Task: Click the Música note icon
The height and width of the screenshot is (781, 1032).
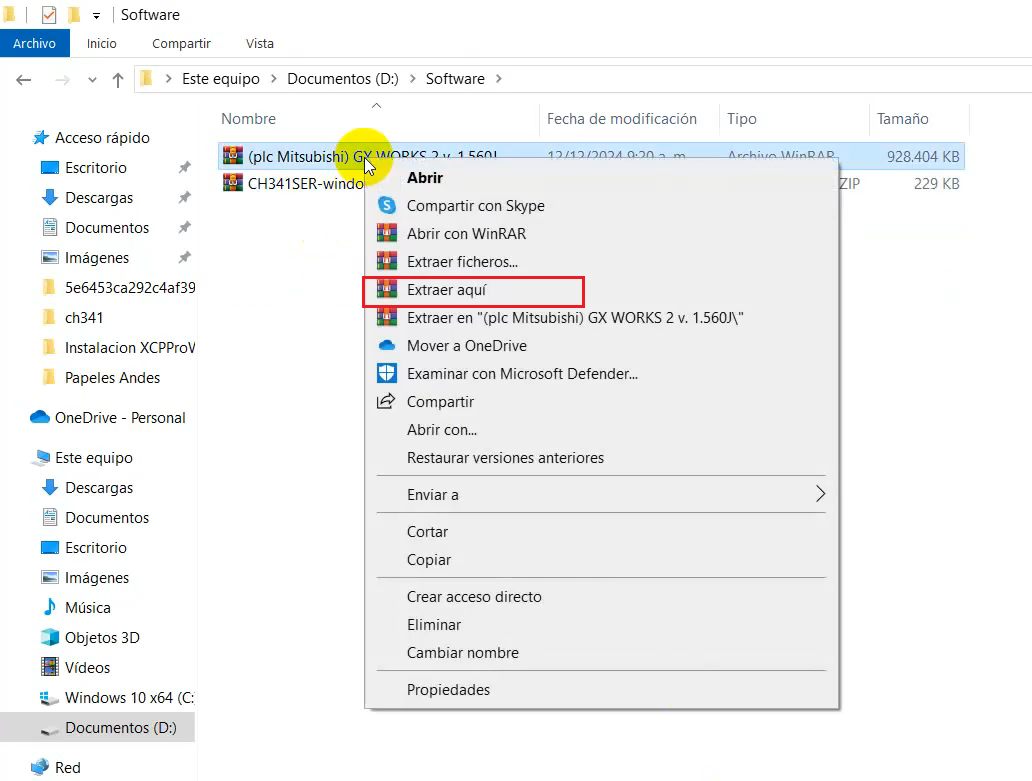Action: click(x=50, y=607)
